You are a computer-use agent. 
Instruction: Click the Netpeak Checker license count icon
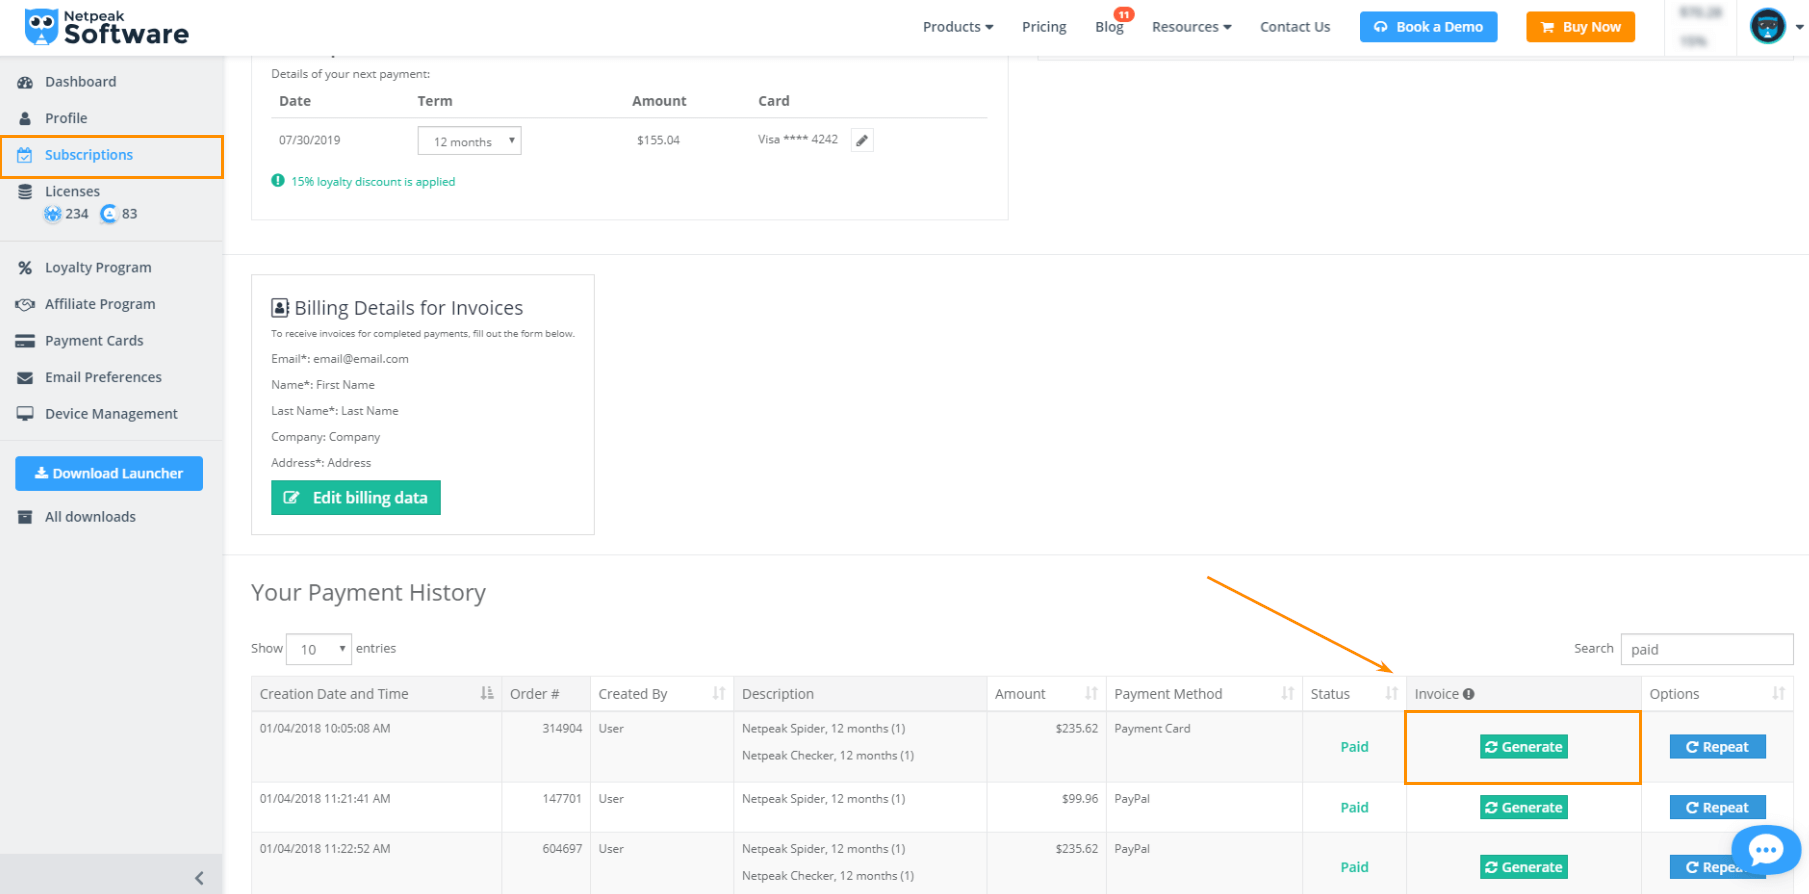point(109,214)
